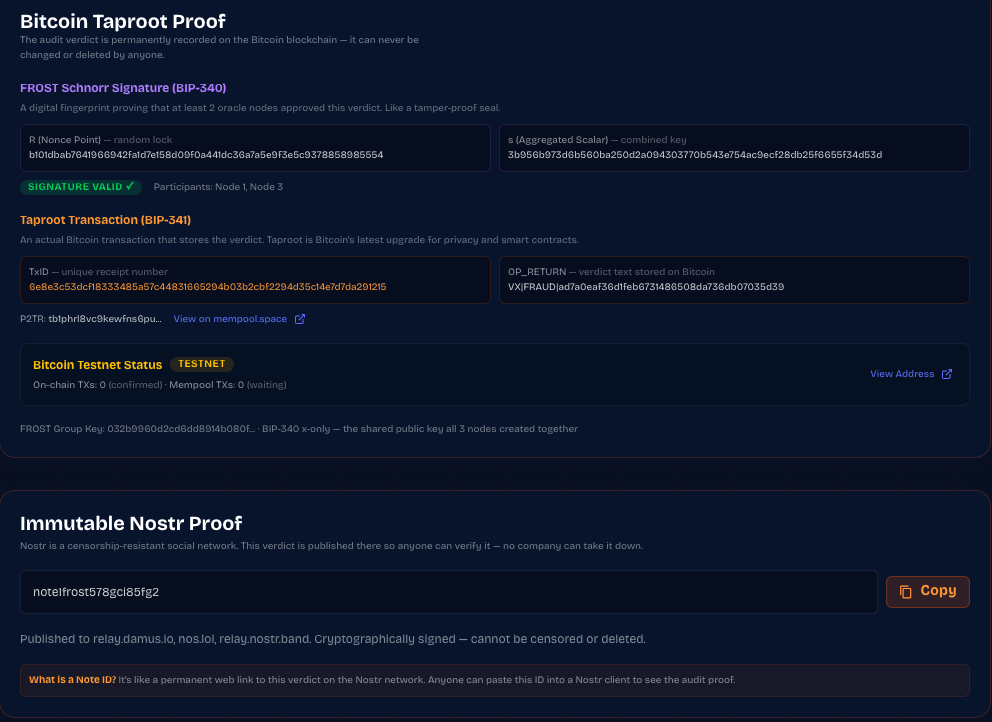Click the Bitcoin Taproot Proof heading

pyautogui.click(x=123, y=22)
